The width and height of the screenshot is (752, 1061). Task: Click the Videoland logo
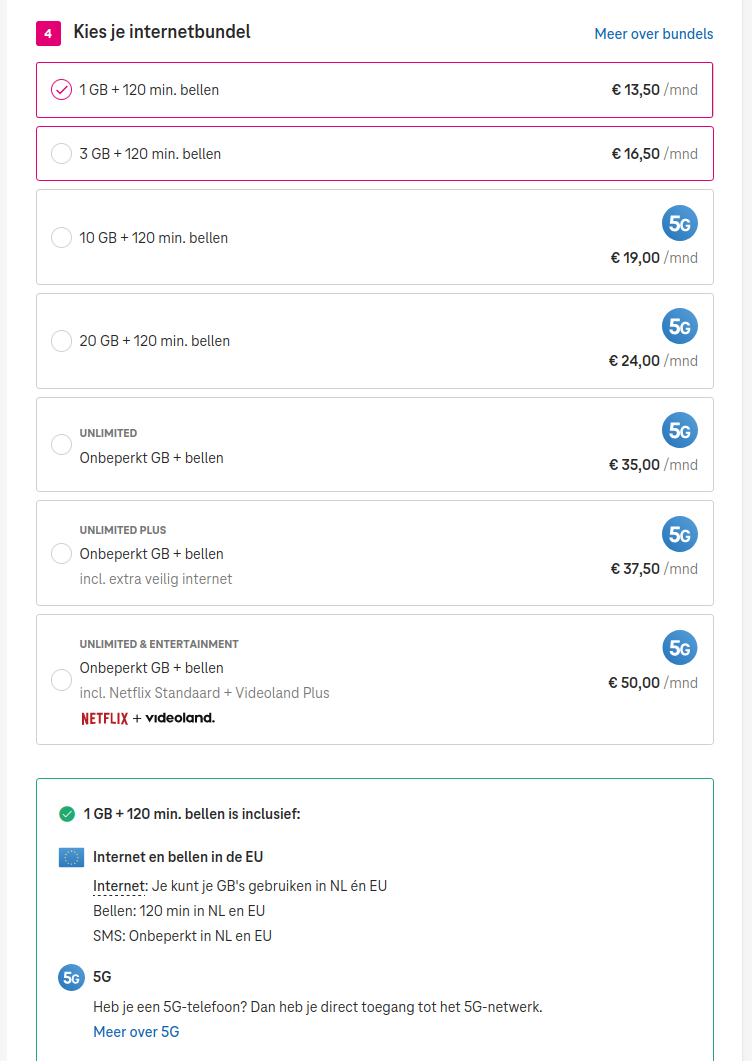coord(180,718)
